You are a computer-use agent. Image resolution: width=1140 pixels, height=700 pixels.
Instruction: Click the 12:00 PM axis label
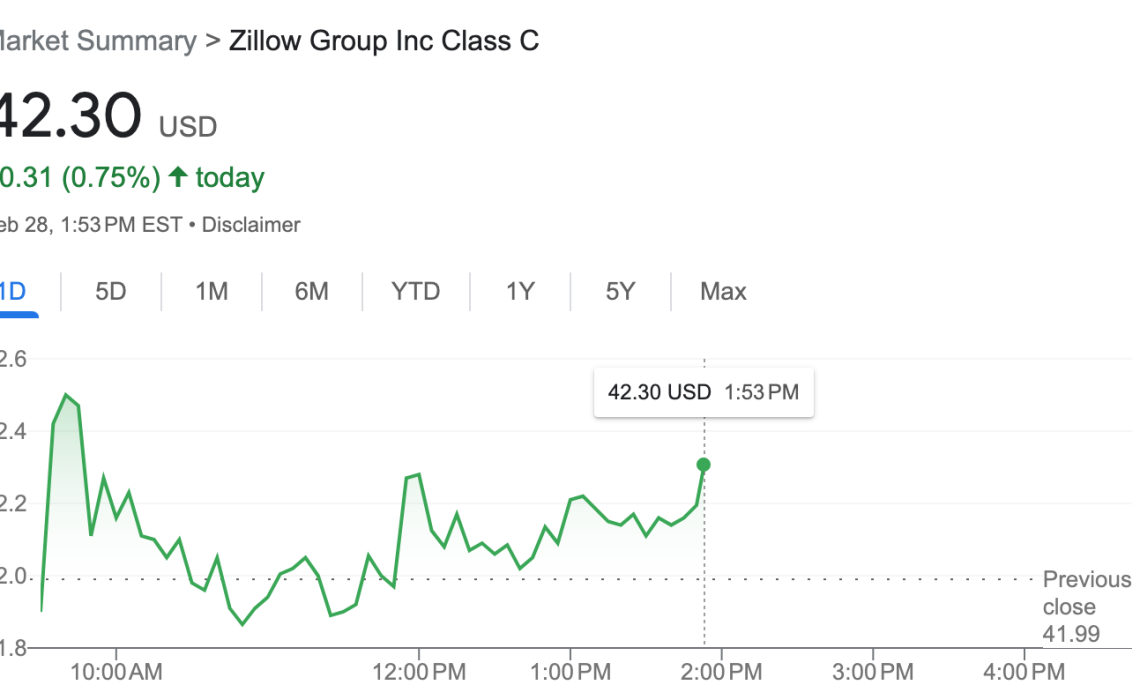pos(417,670)
